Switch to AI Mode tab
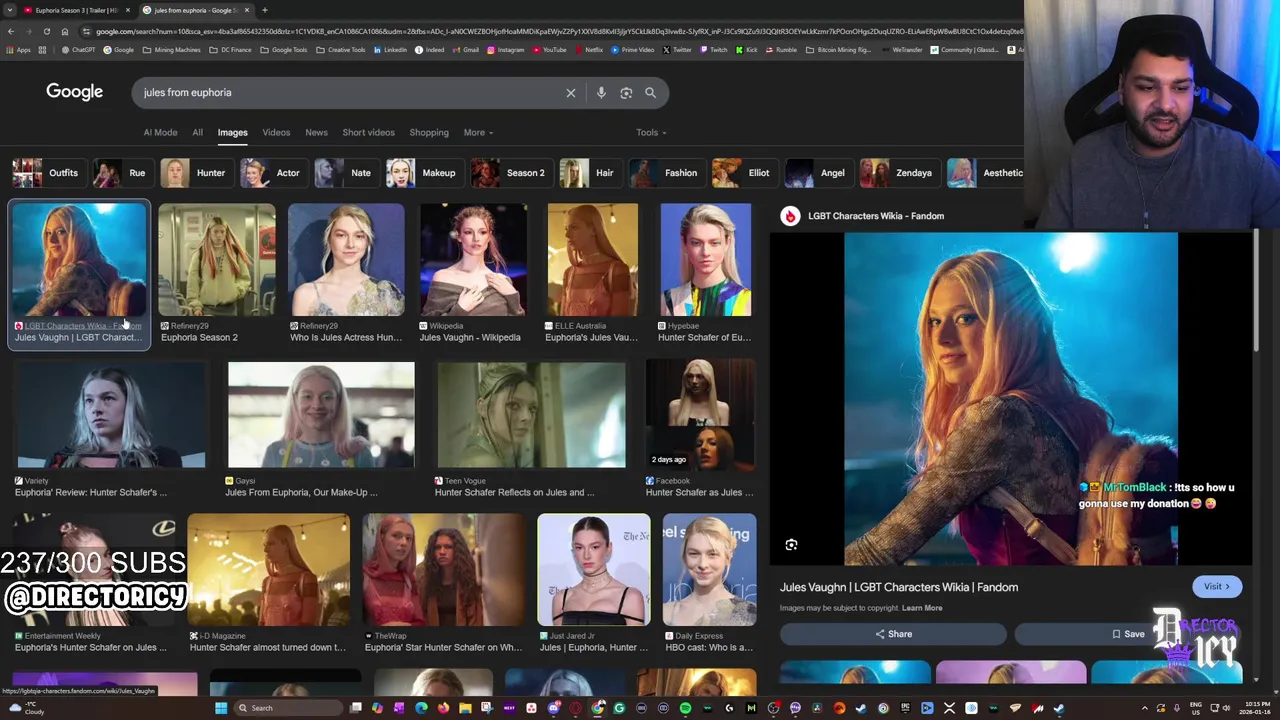 160,132
